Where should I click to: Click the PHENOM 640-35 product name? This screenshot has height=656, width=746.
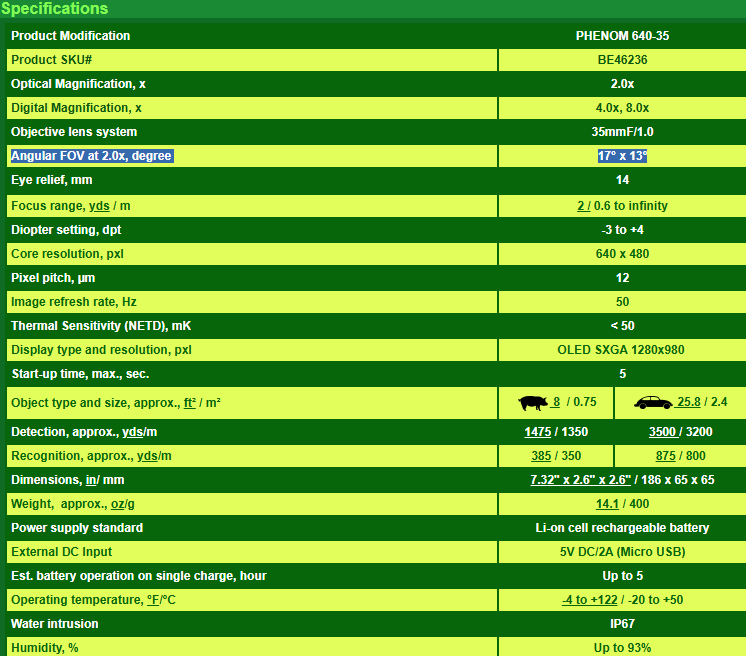[x=622, y=36]
